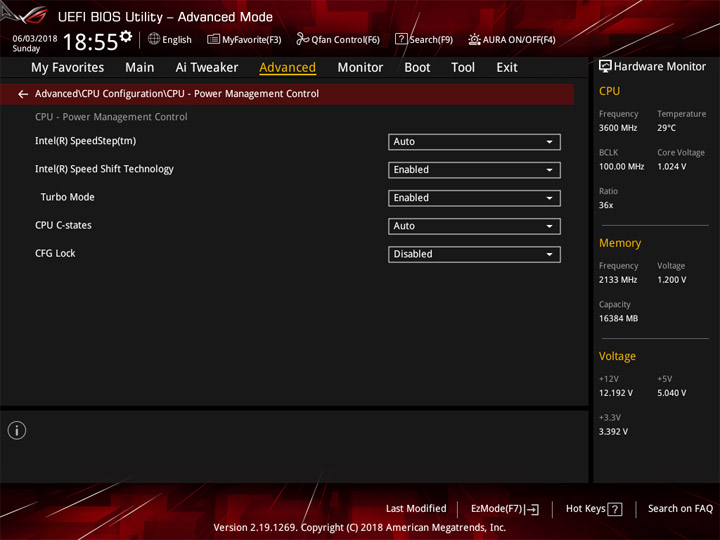
Task: Click Search on FAQ
Action: 681,509
